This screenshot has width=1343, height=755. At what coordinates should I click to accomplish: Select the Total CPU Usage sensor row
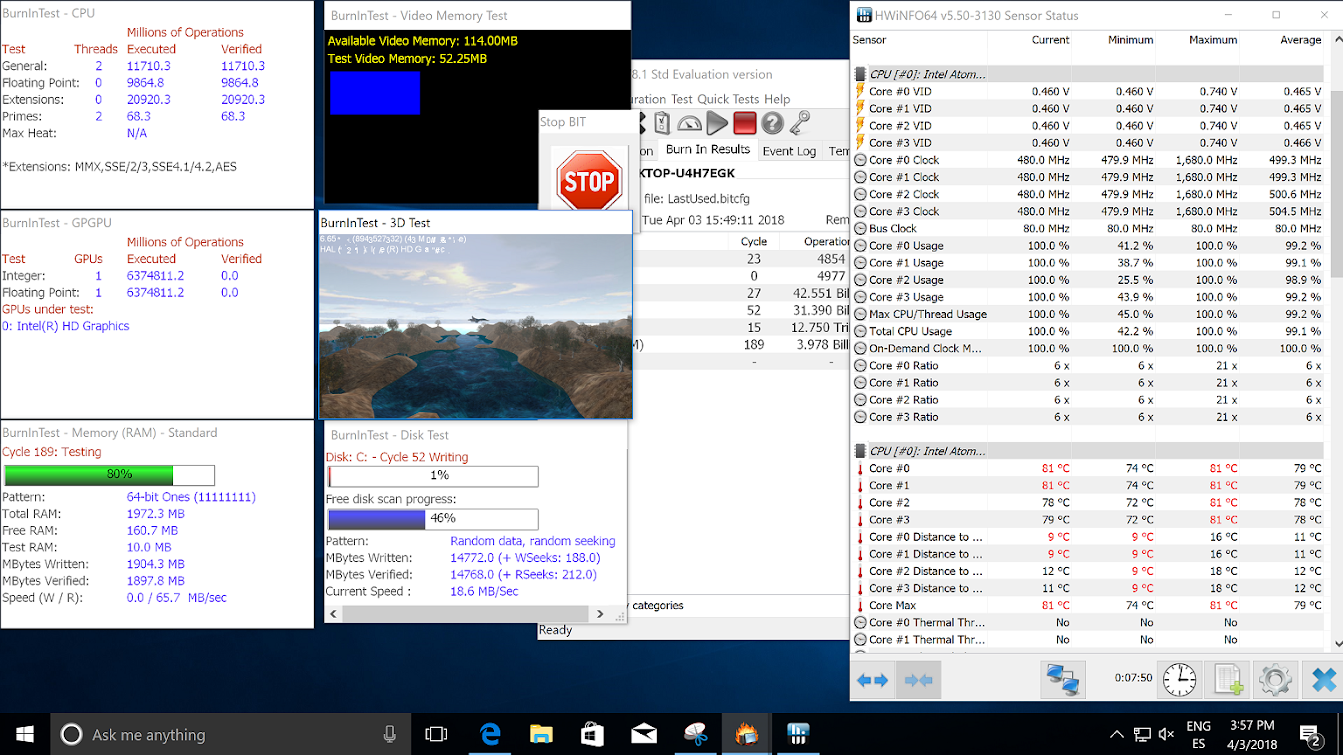(1089, 331)
